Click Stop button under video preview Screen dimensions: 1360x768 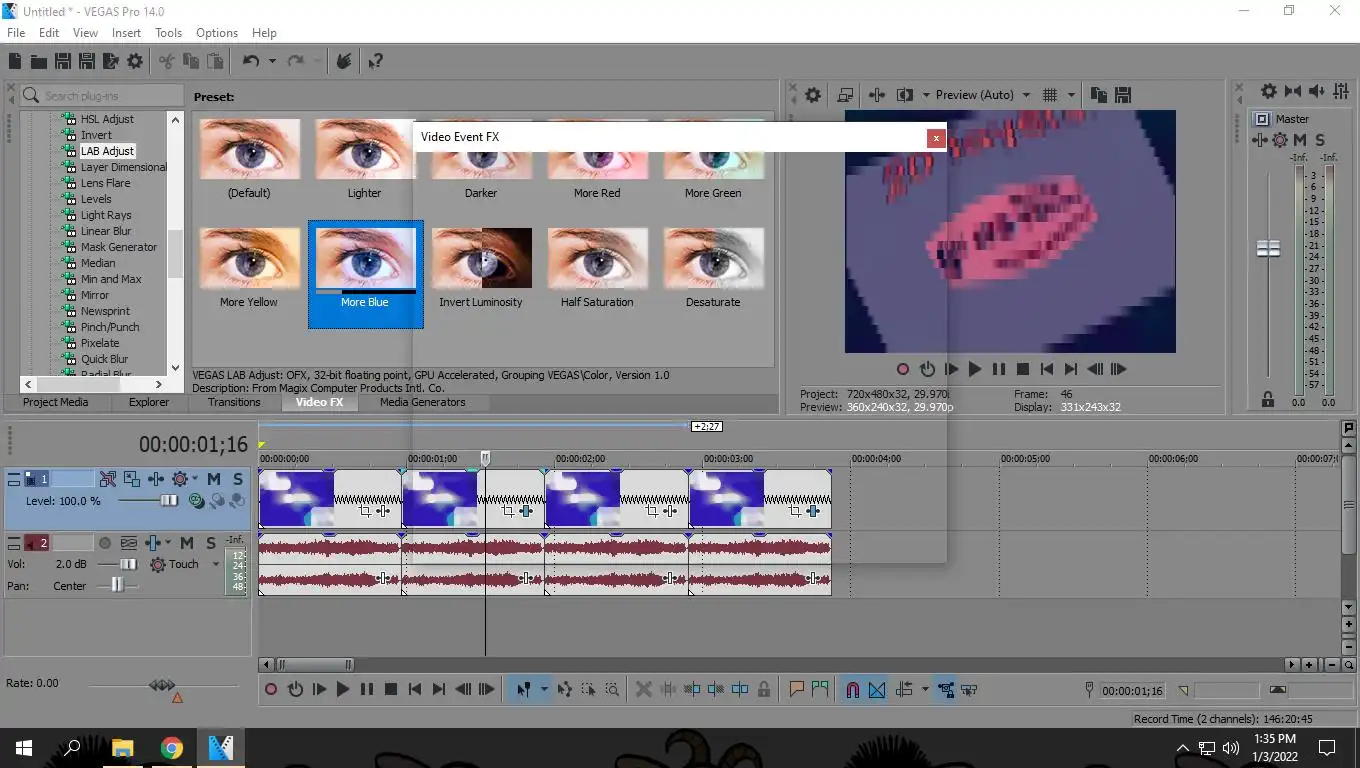(1022, 369)
